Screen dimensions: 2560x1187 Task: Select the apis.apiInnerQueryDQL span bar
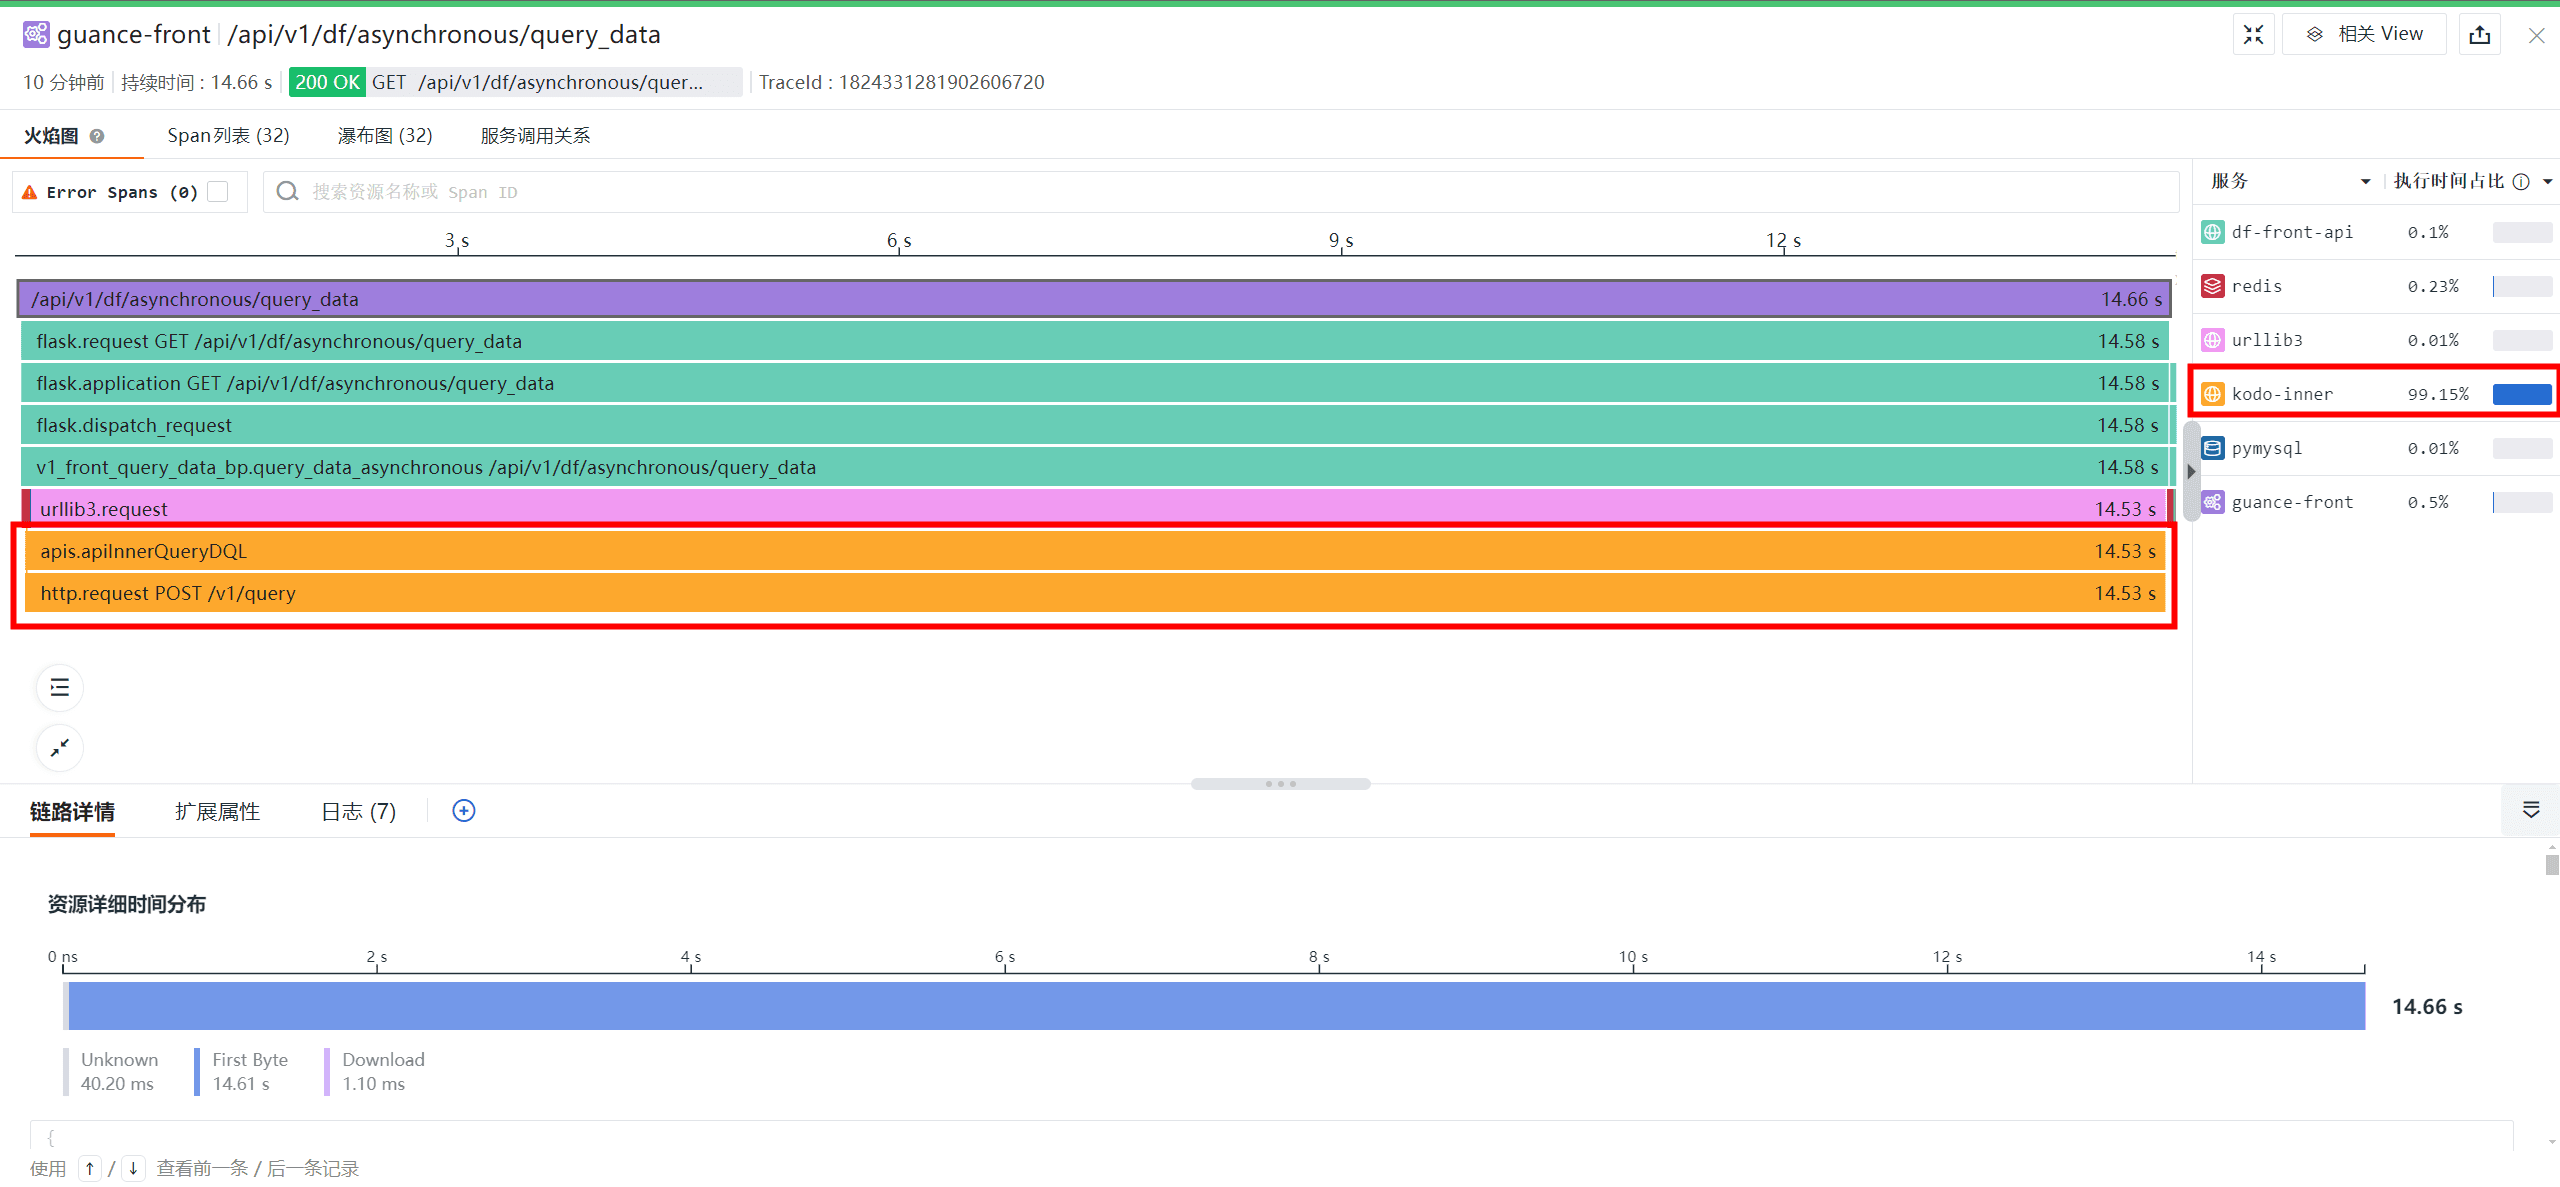click(1095, 551)
